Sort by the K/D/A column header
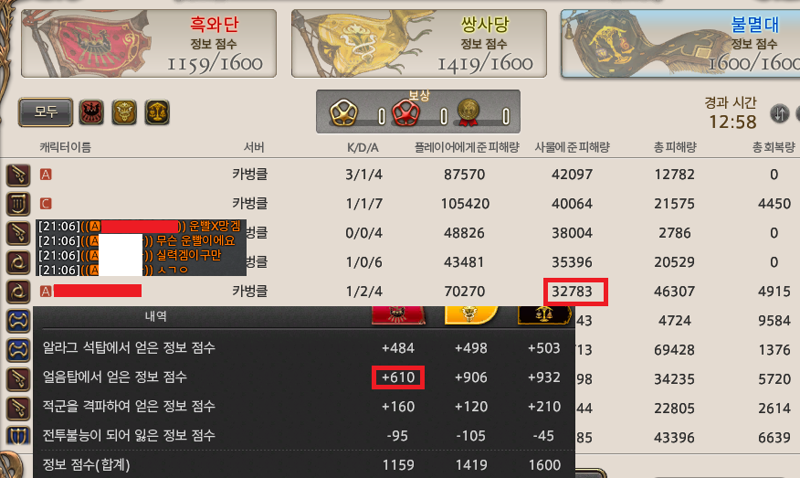The height and width of the screenshot is (478, 800). pos(363,148)
